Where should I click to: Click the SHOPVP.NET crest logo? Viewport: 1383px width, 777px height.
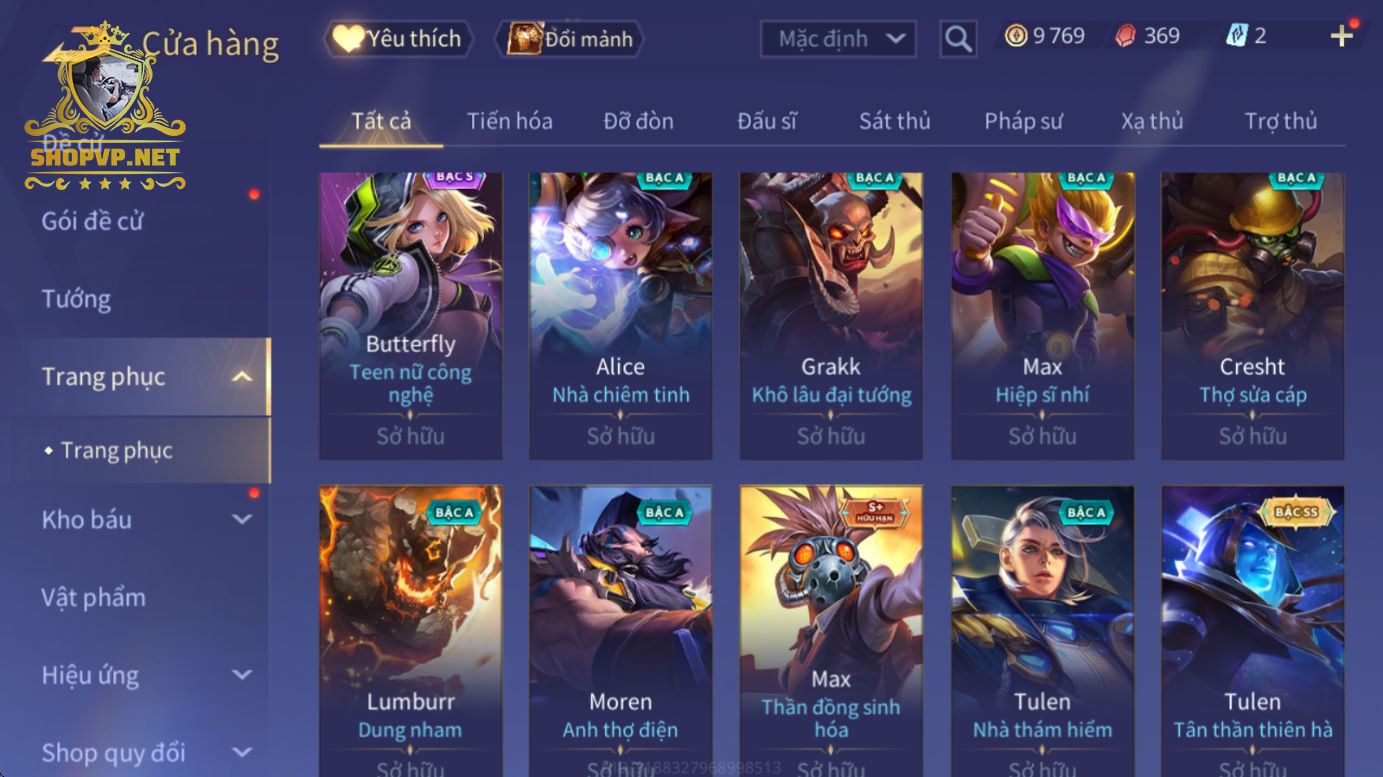[x=105, y=107]
